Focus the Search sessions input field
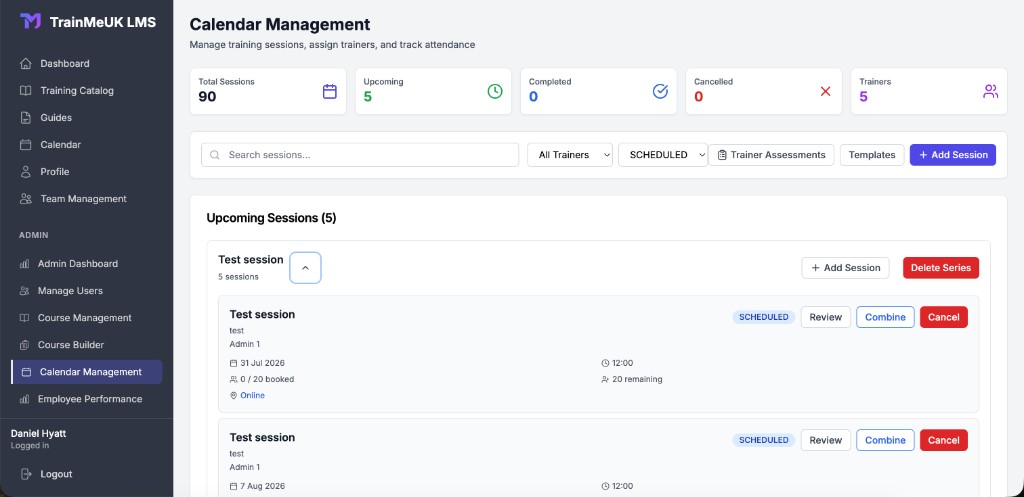 [360, 155]
